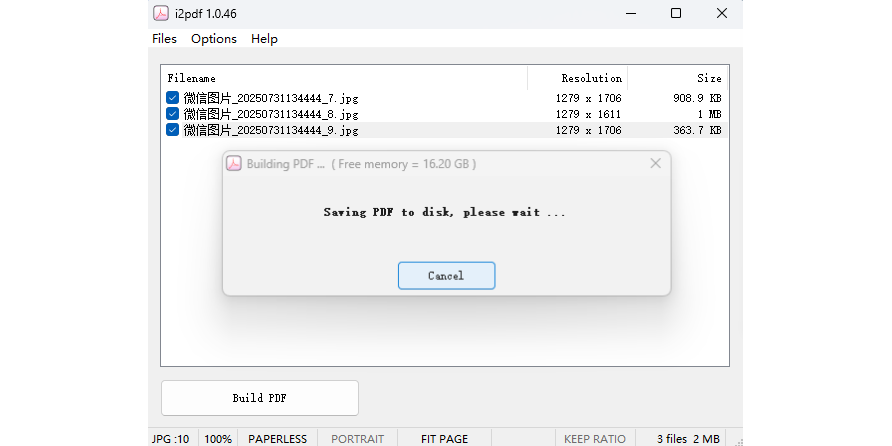Click the 100% scale status item
Viewport: 892px width, 446px height.
[218, 438]
